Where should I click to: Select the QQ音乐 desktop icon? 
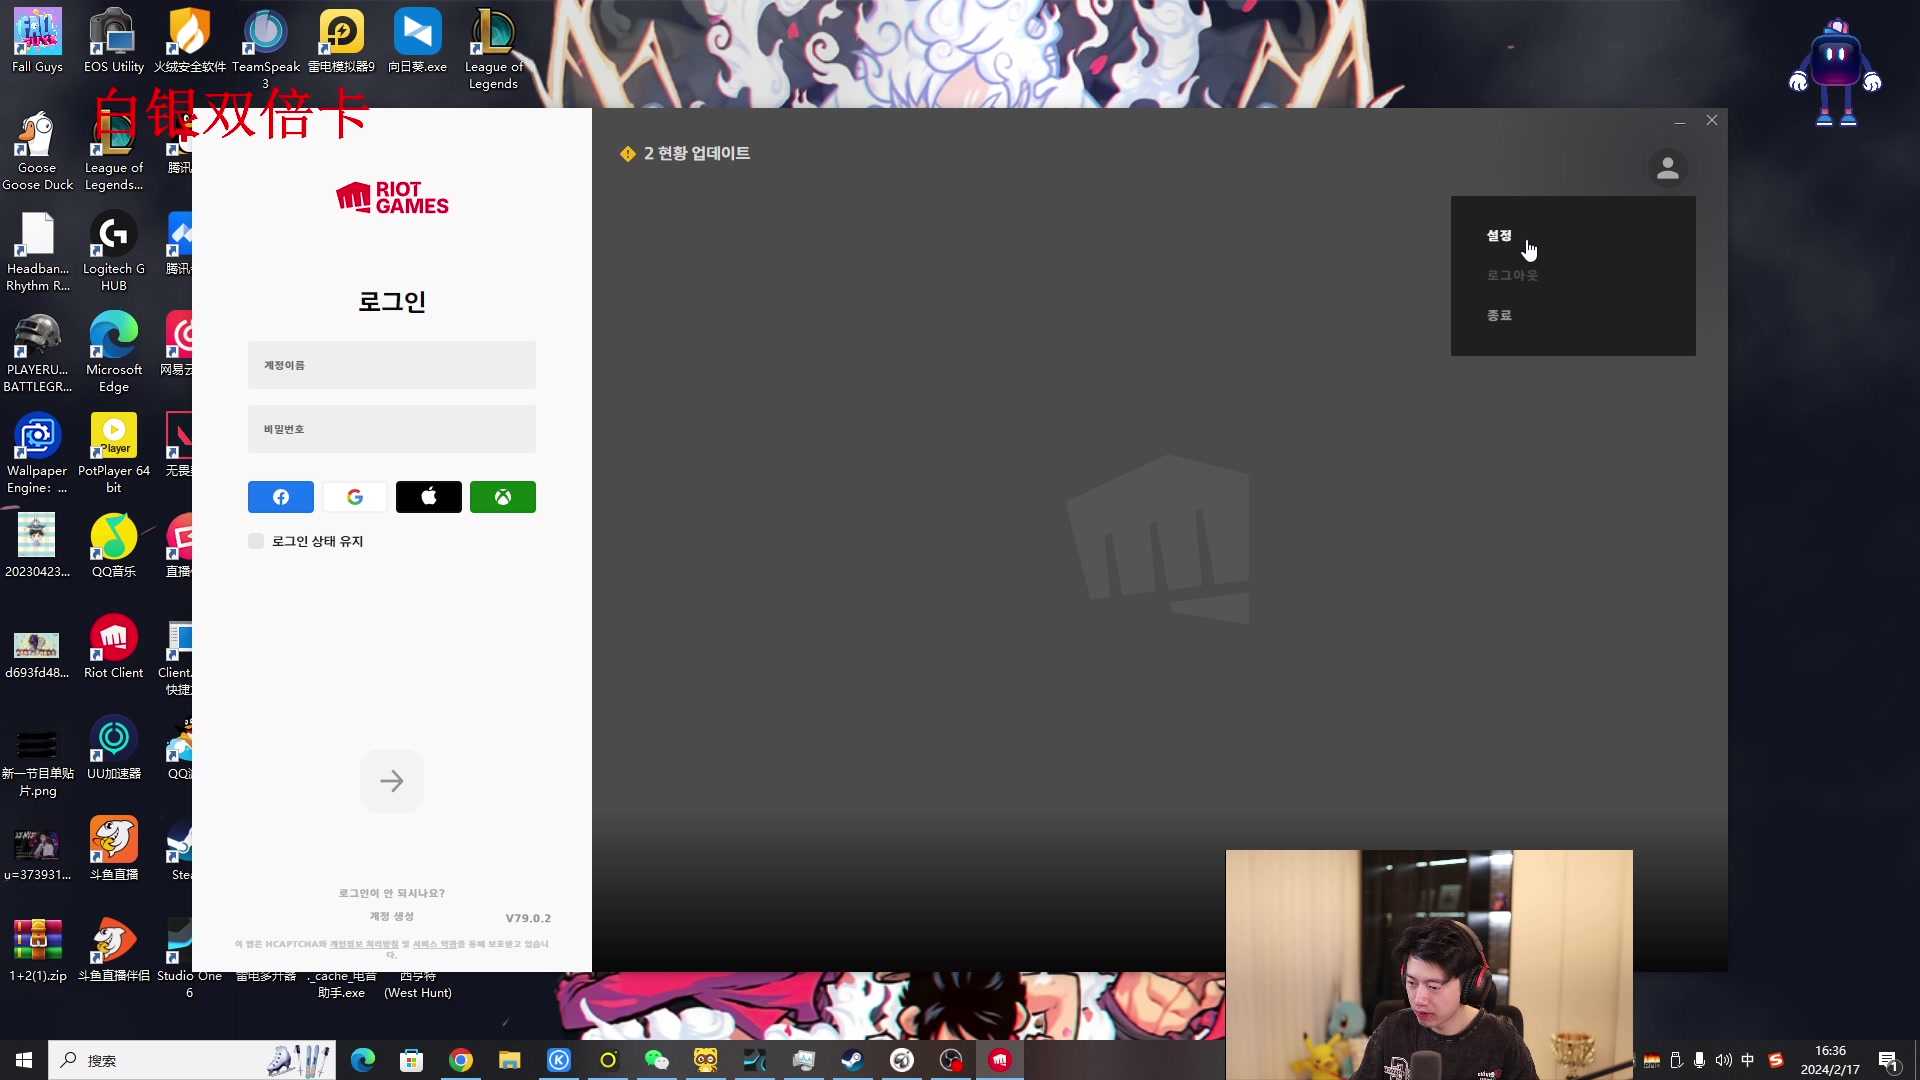click(x=114, y=546)
